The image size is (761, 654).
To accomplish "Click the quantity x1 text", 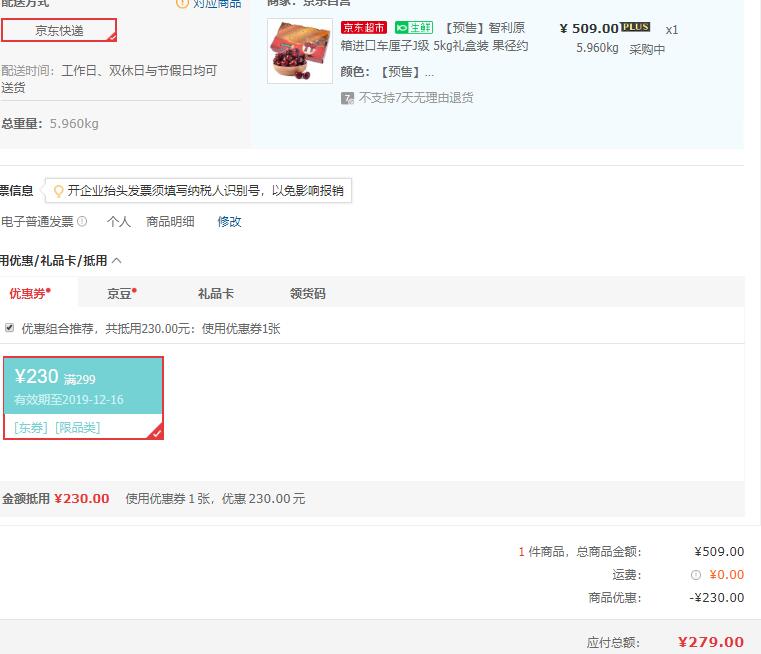I will [672, 30].
